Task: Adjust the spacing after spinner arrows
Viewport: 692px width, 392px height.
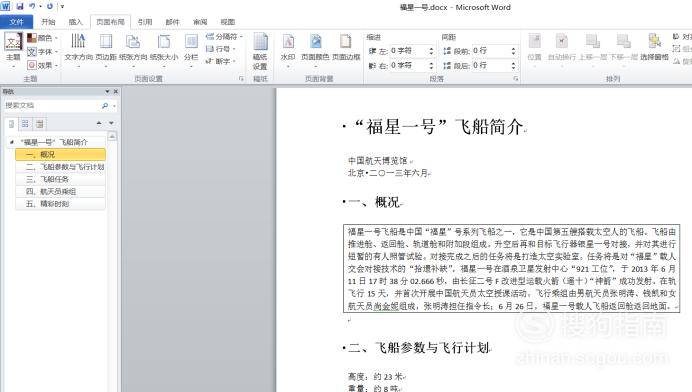Action: coord(514,66)
